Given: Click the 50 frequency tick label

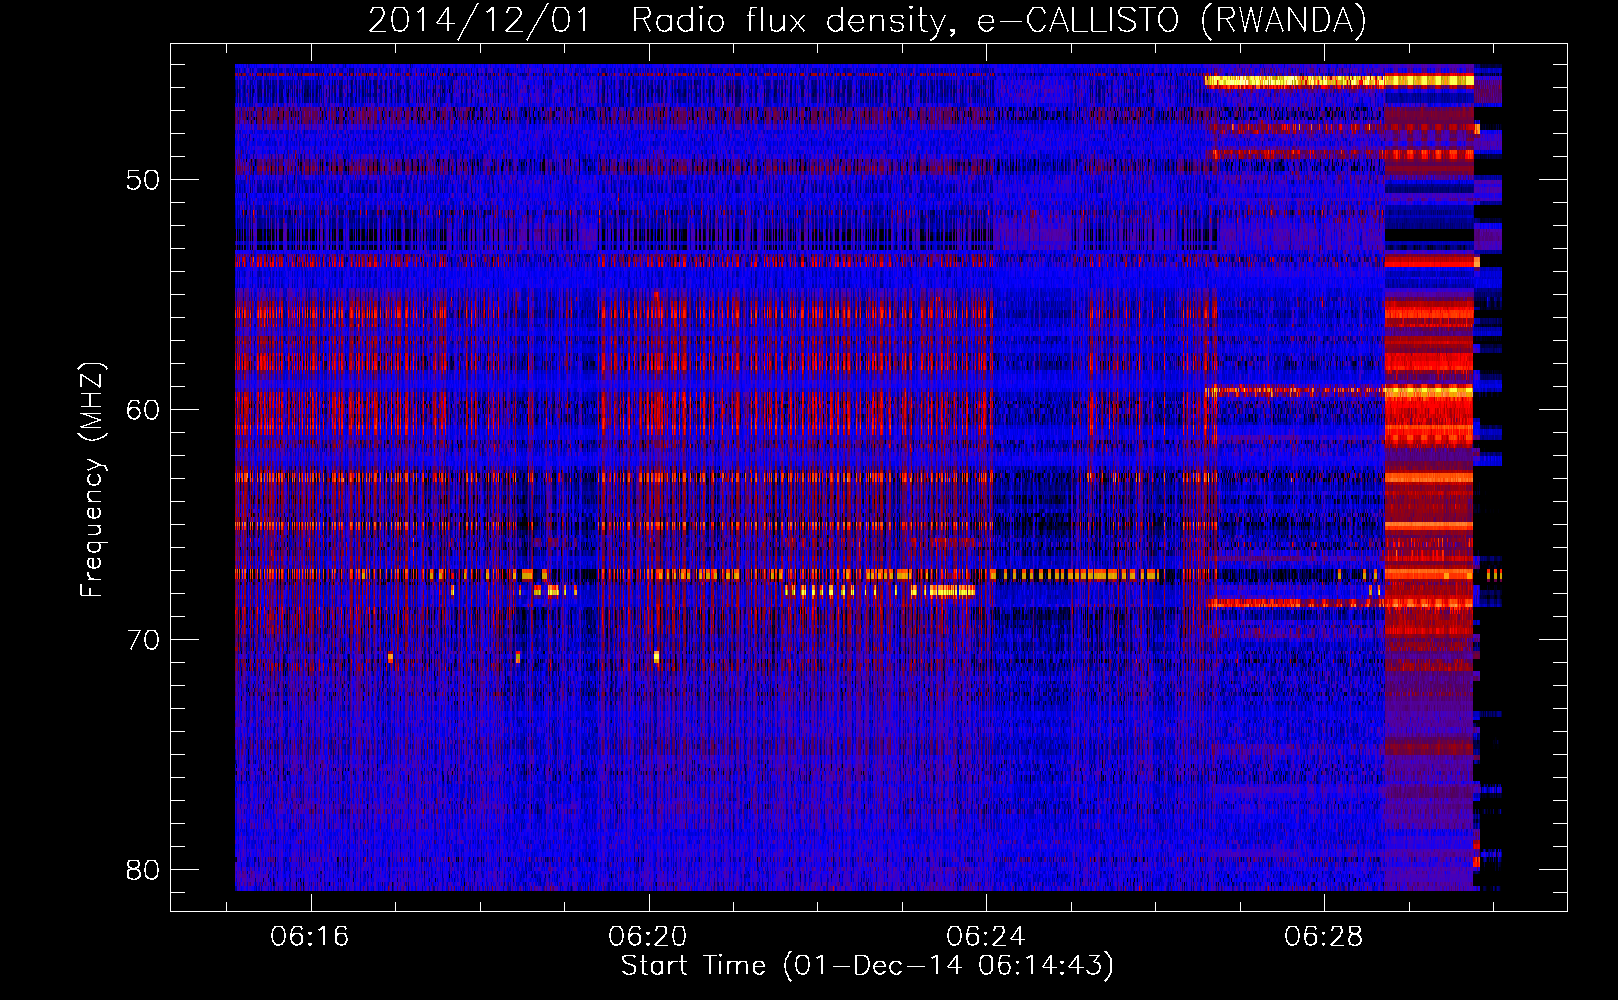Looking at the screenshot, I should [143, 180].
